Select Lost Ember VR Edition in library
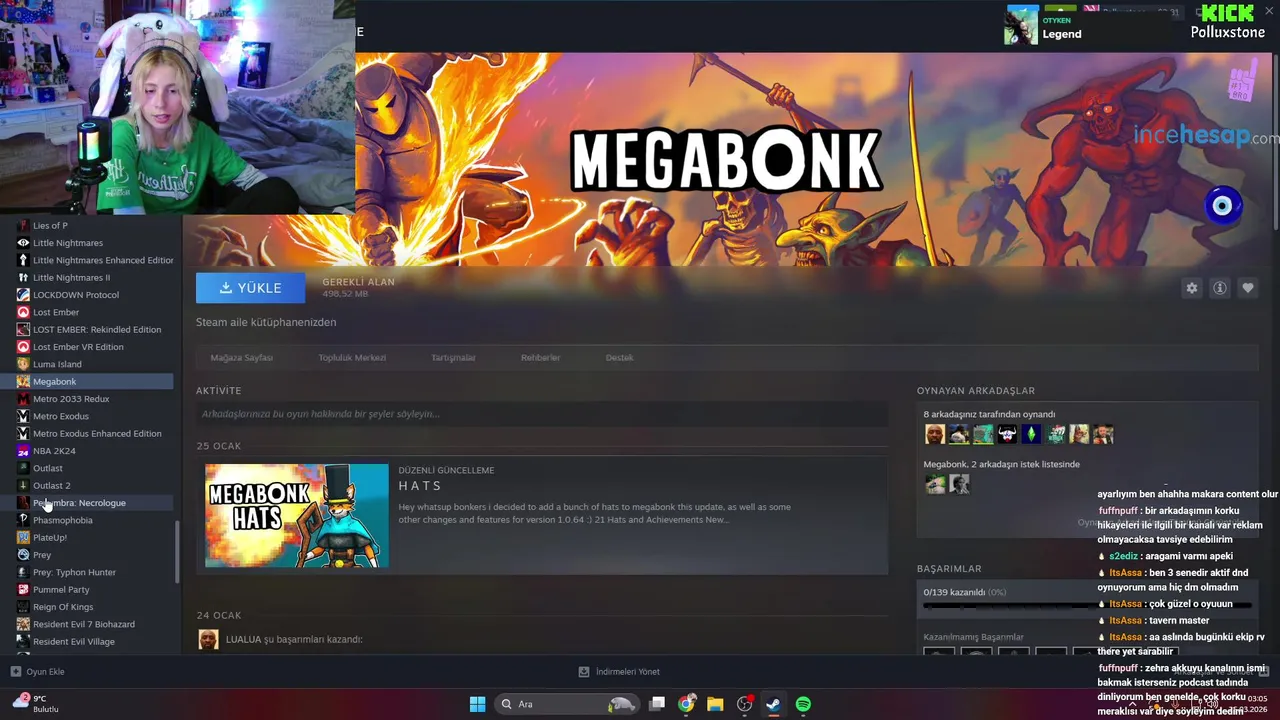1280x720 pixels. 78,347
